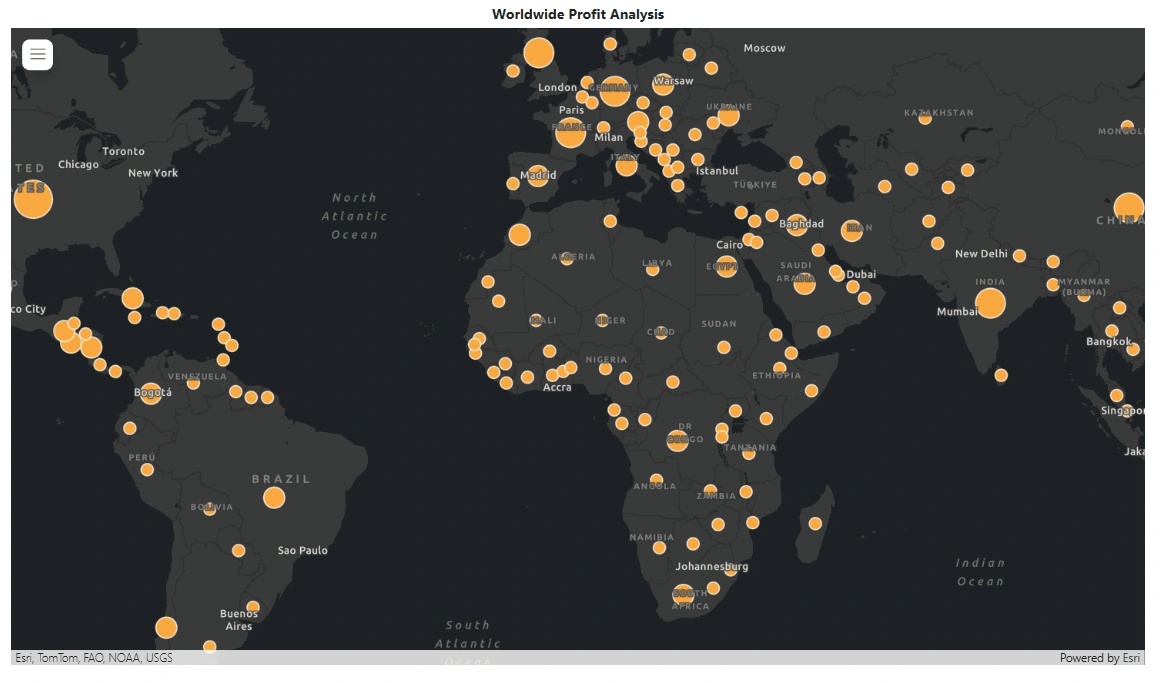Click the Buenos Aires city label

coord(239,620)
